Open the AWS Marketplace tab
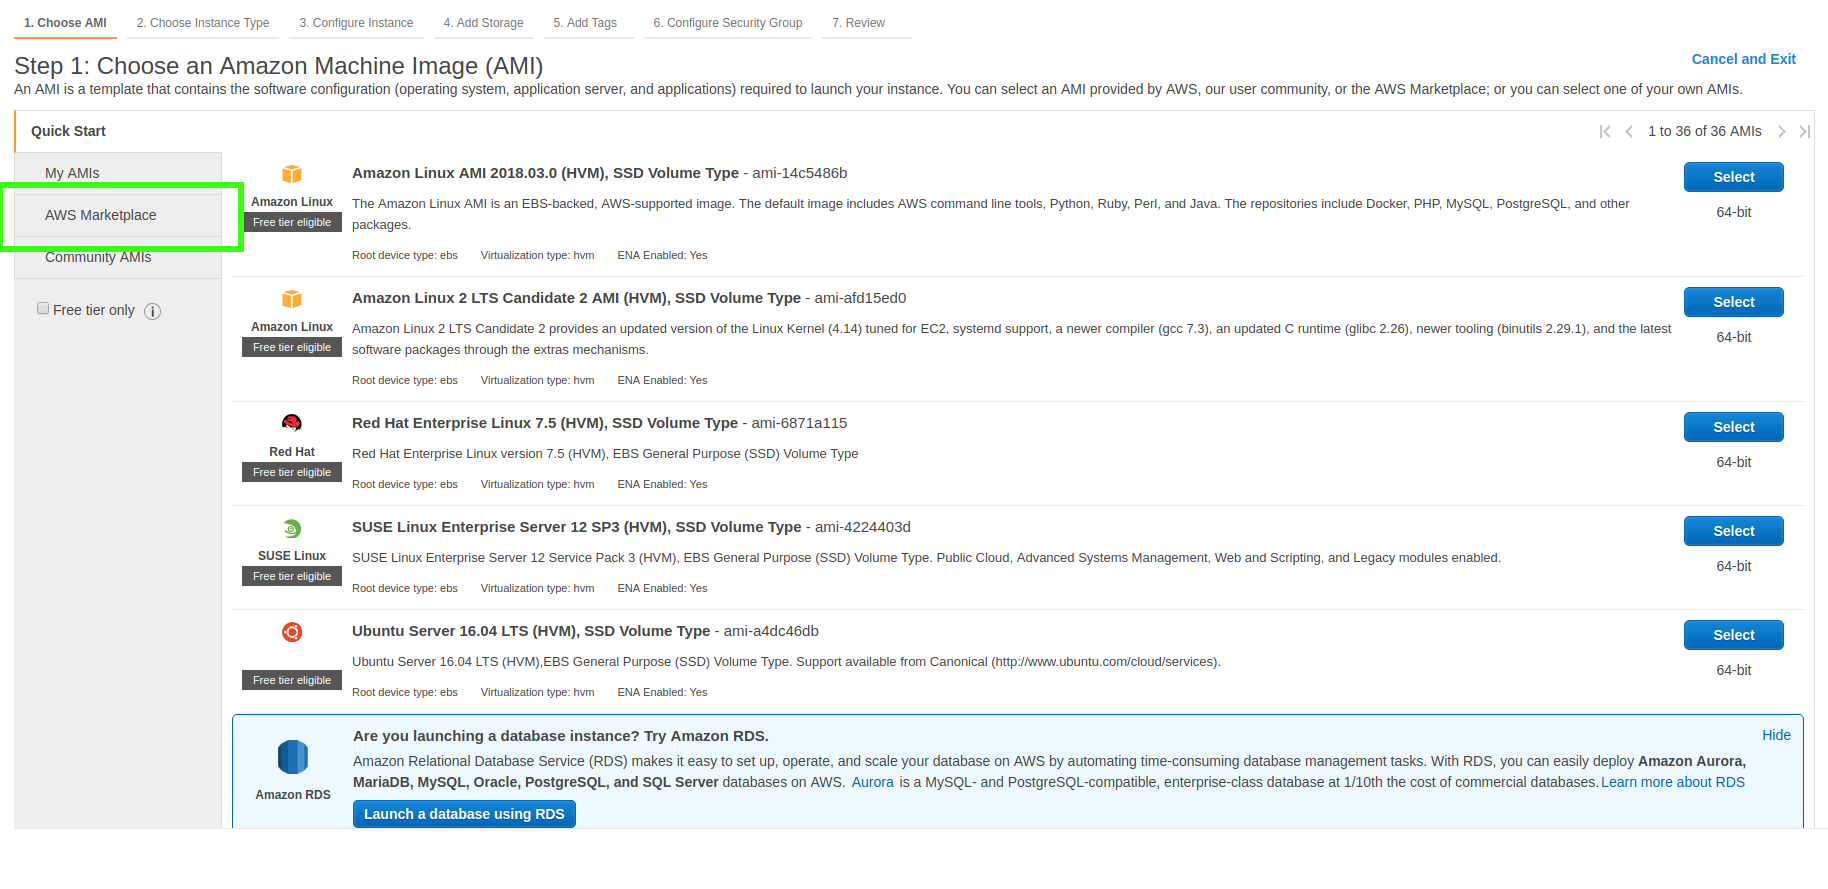This screenshot has width=1828, height=889. pos(100,215)
